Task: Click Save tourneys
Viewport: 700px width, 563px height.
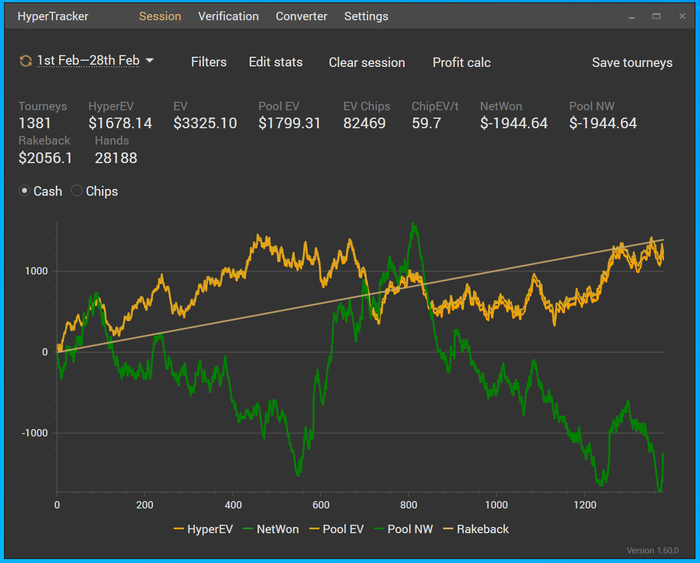Action: coord(632,63)
